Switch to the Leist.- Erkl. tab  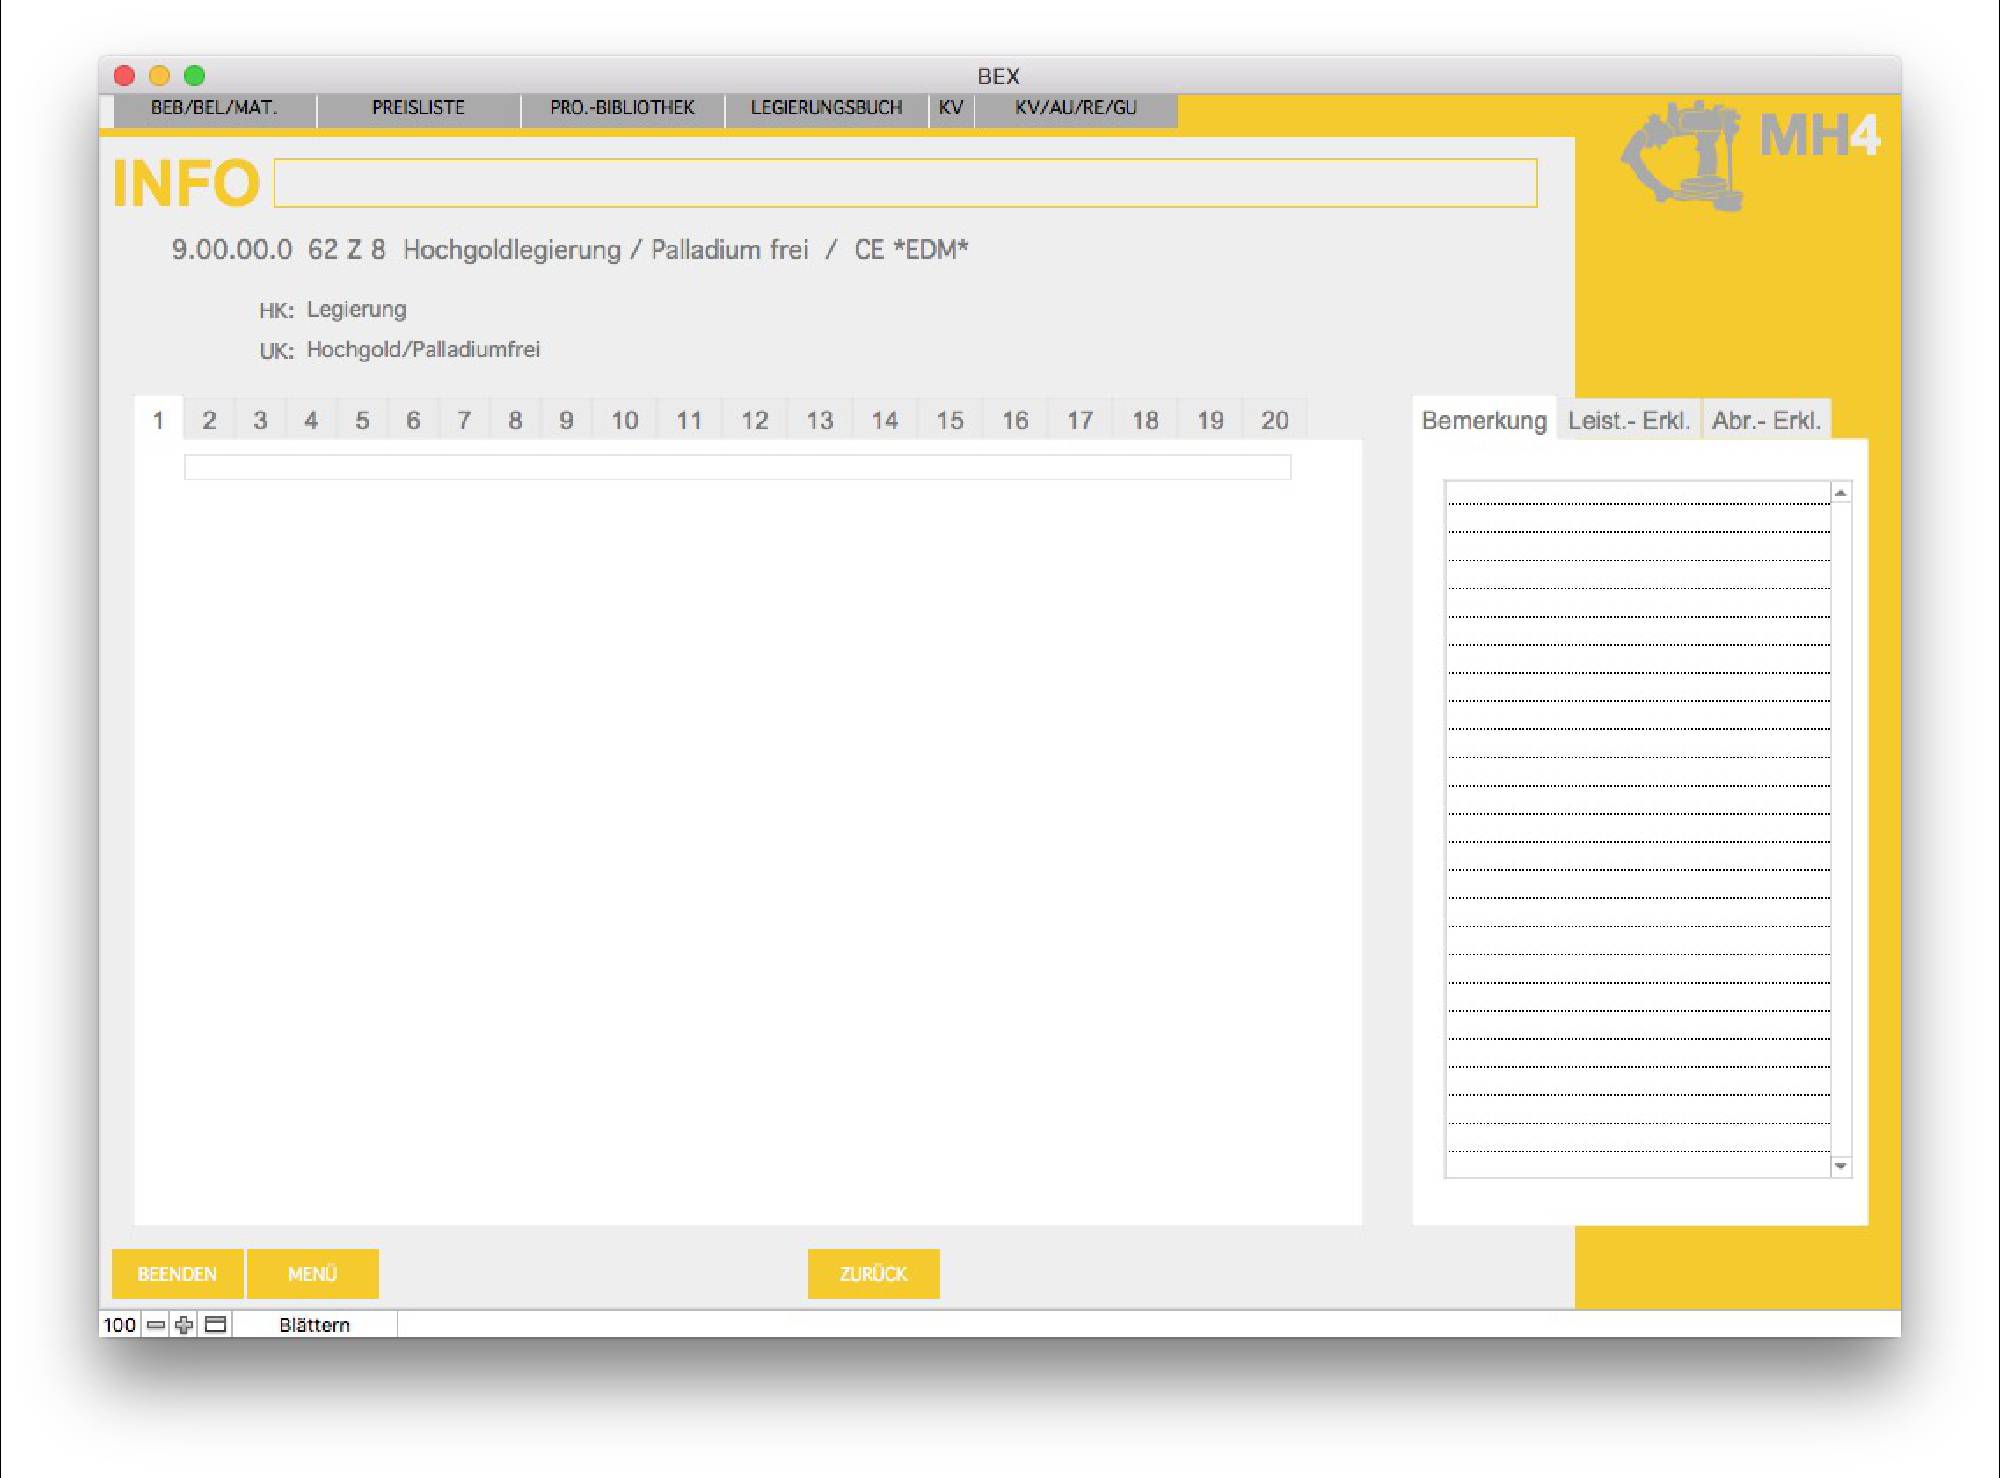pos(1628,420)
